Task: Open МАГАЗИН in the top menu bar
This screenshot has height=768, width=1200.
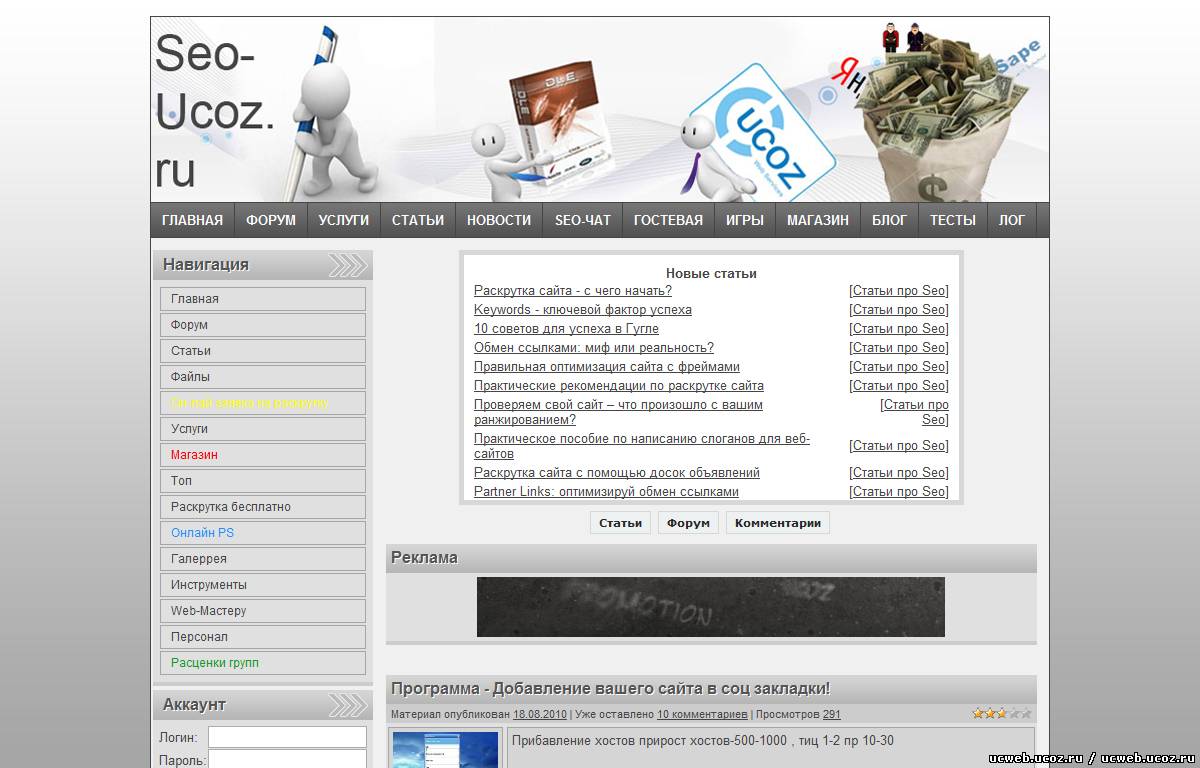Action: tap(818, 220)
